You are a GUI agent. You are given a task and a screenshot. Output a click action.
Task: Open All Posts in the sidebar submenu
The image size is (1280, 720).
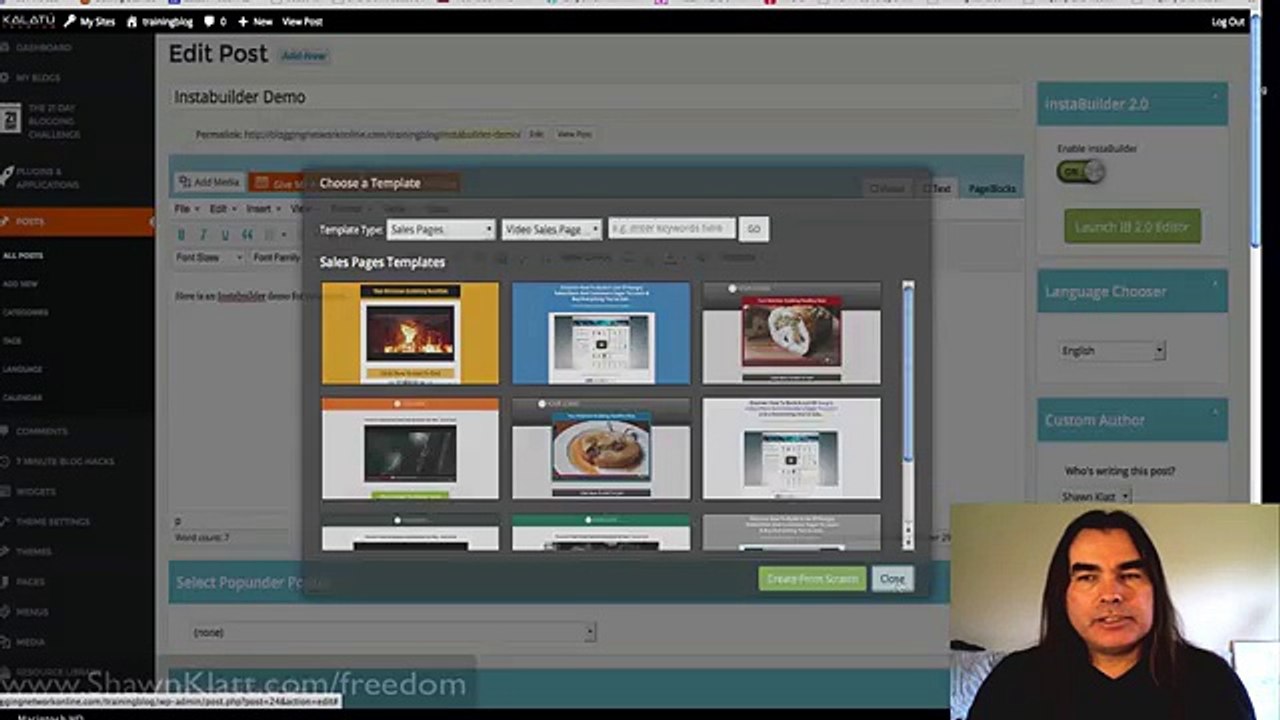23,256
